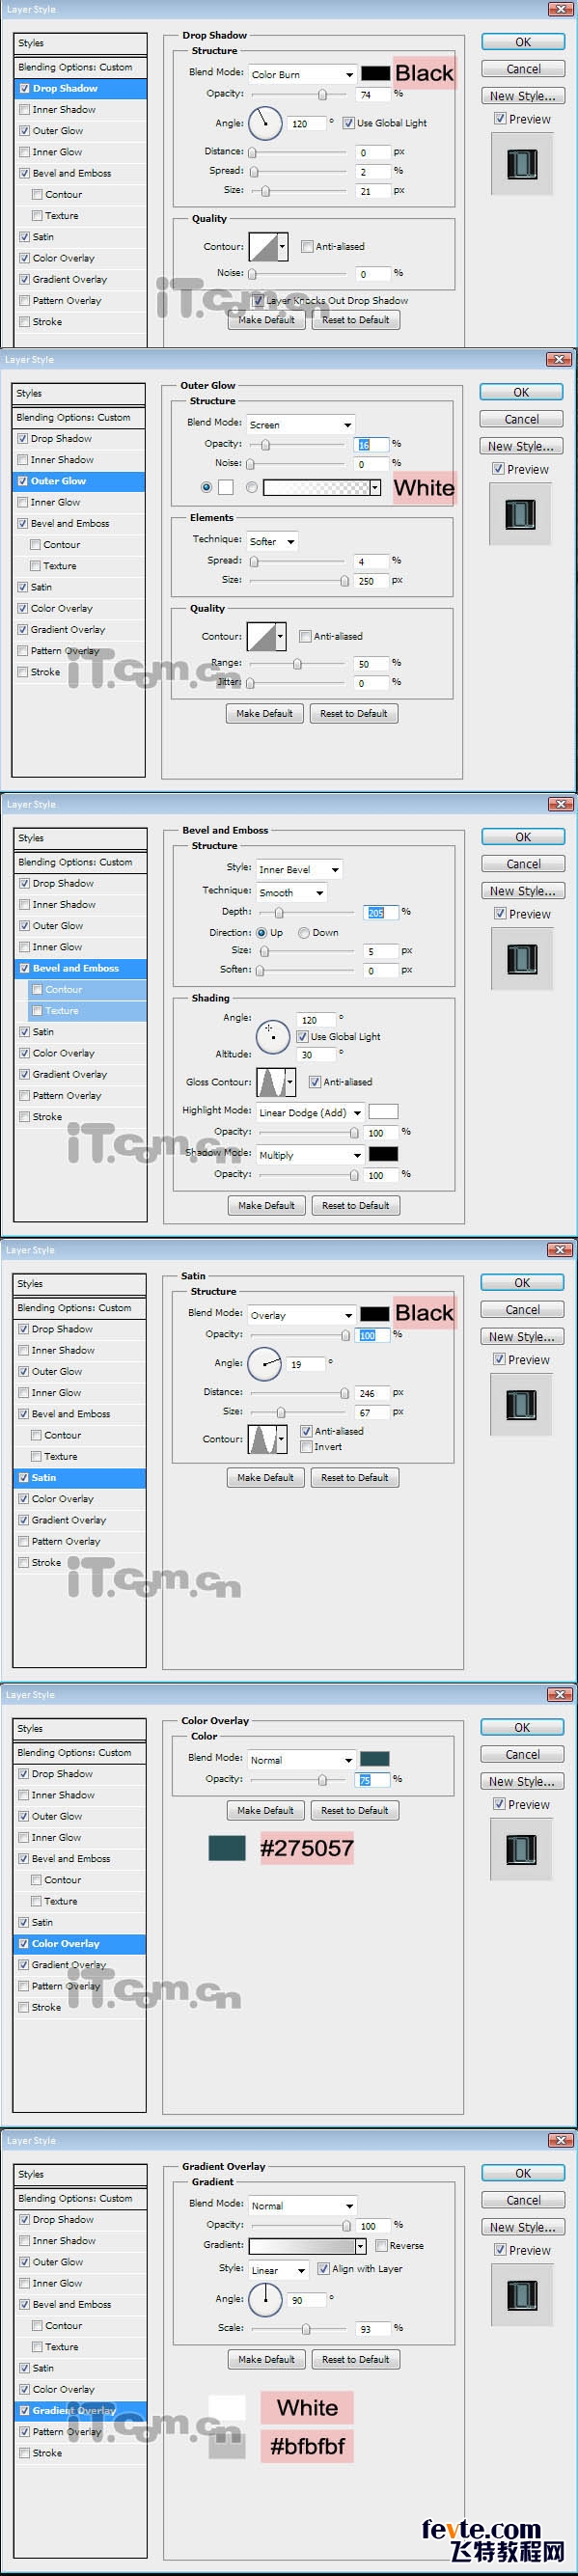Click Reset to Default in Bevel and Emboss
This screenshot has height=2576, width=578.
tap(356, 1205)
